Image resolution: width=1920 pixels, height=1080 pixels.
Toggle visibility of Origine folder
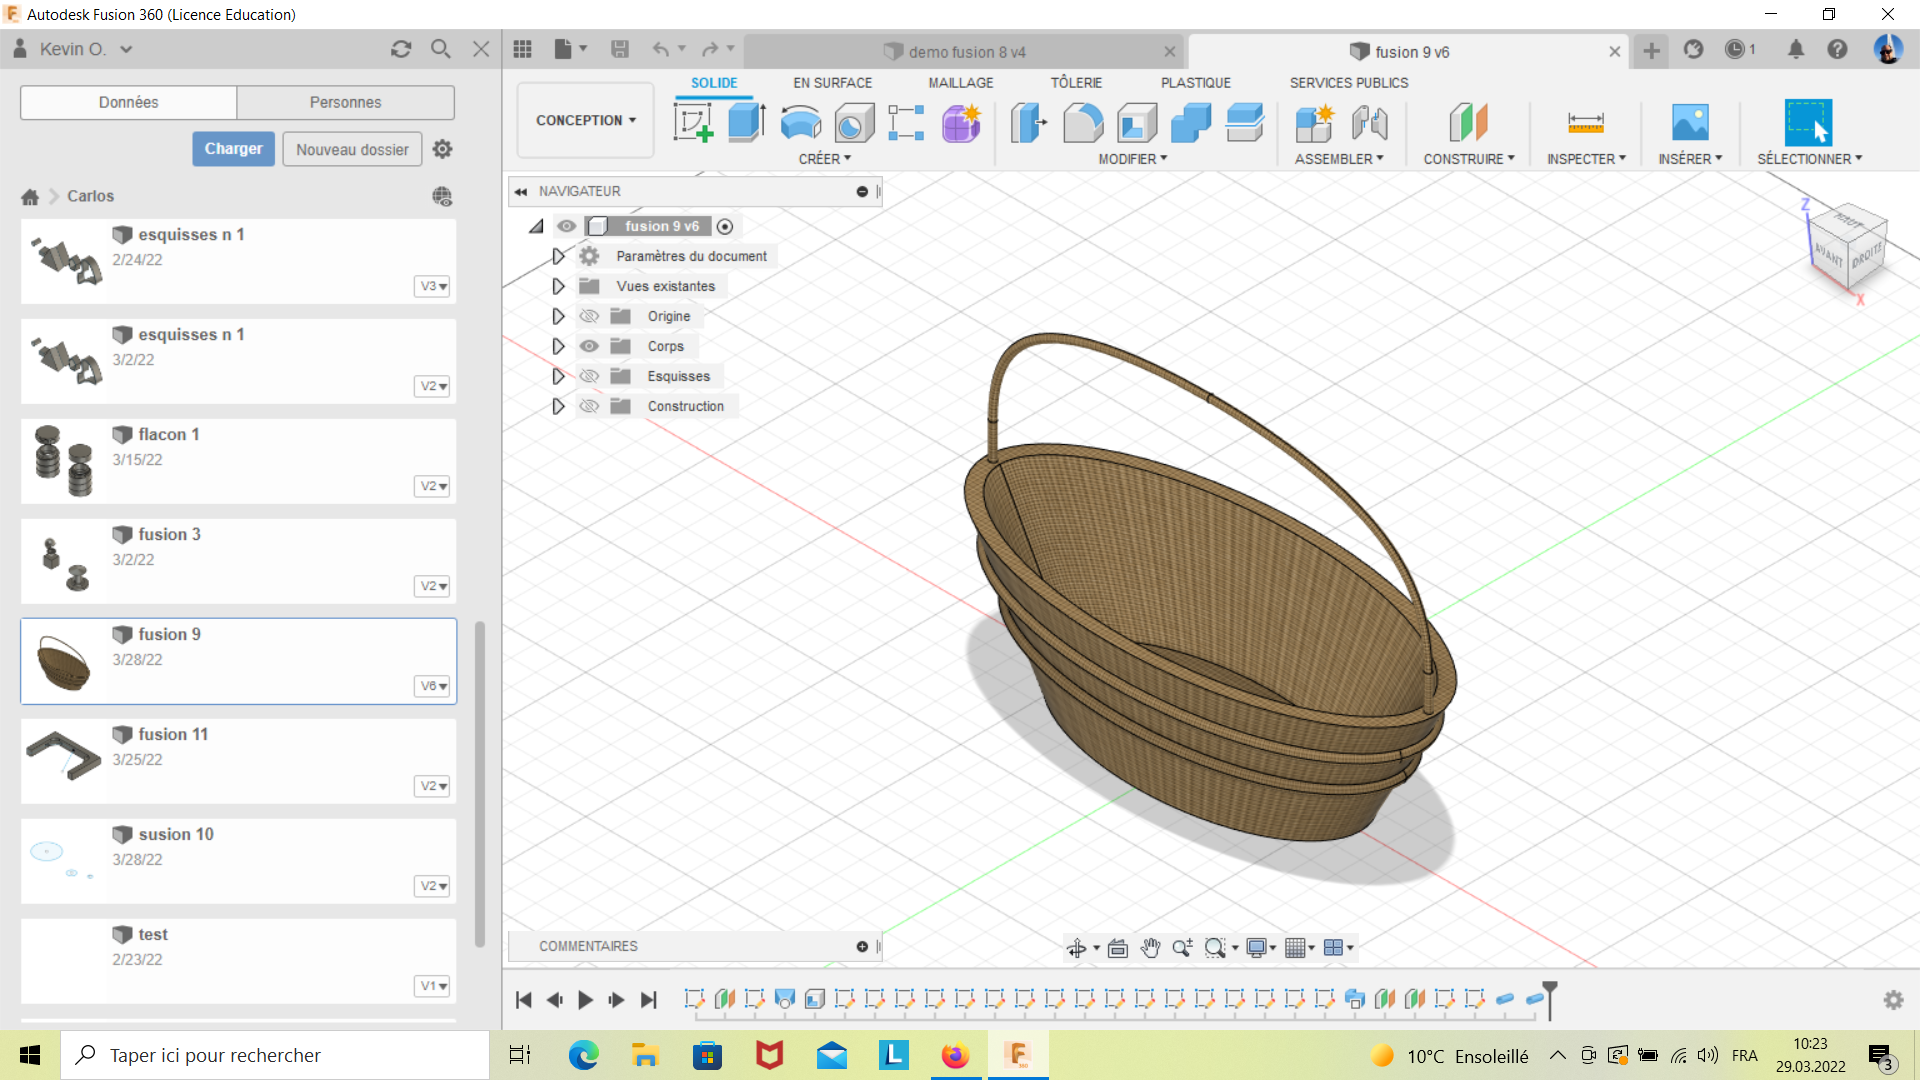[x=589, y=316]
